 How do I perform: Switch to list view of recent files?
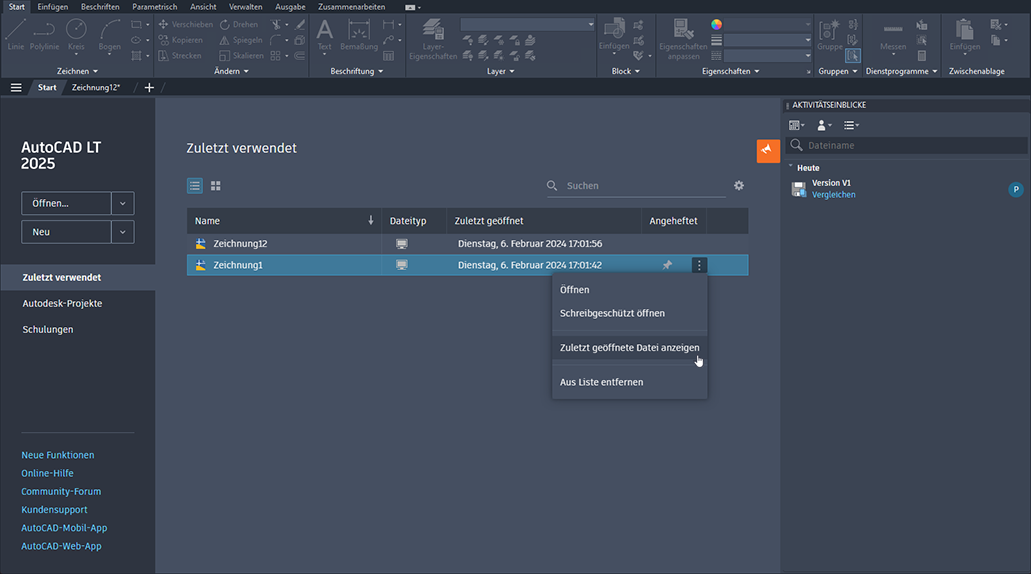[195, 186]
